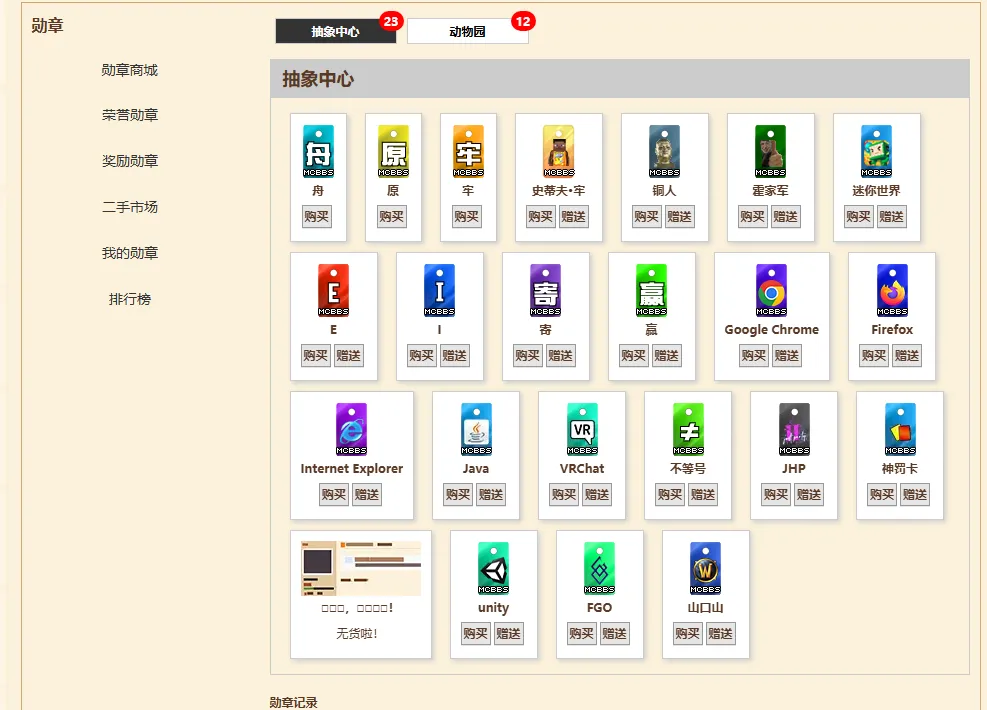
Task: Click 购买 under 山口山
Action: (687, 634)
